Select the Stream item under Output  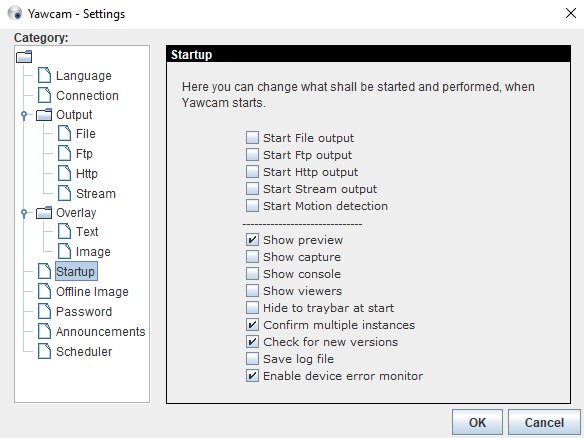96,193
